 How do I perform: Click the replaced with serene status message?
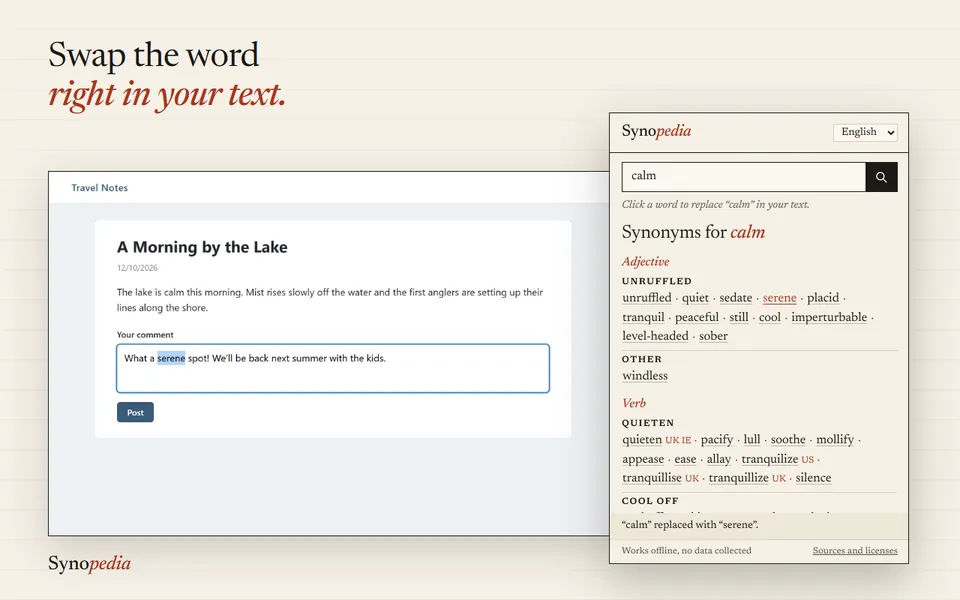coord(690,525)
